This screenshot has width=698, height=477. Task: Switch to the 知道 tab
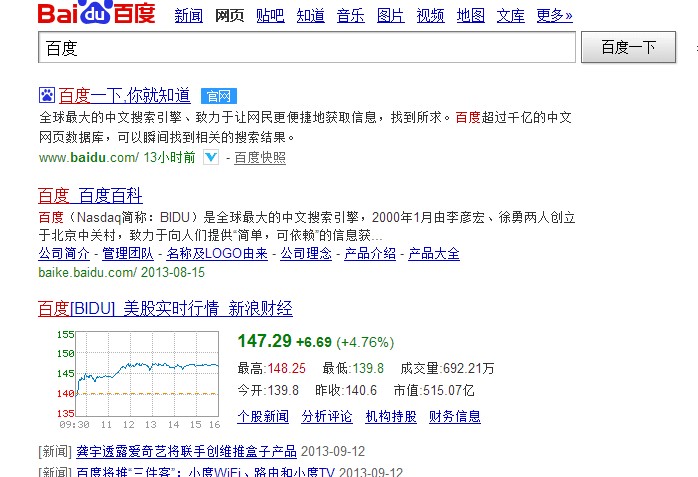(x=310, y=16)
